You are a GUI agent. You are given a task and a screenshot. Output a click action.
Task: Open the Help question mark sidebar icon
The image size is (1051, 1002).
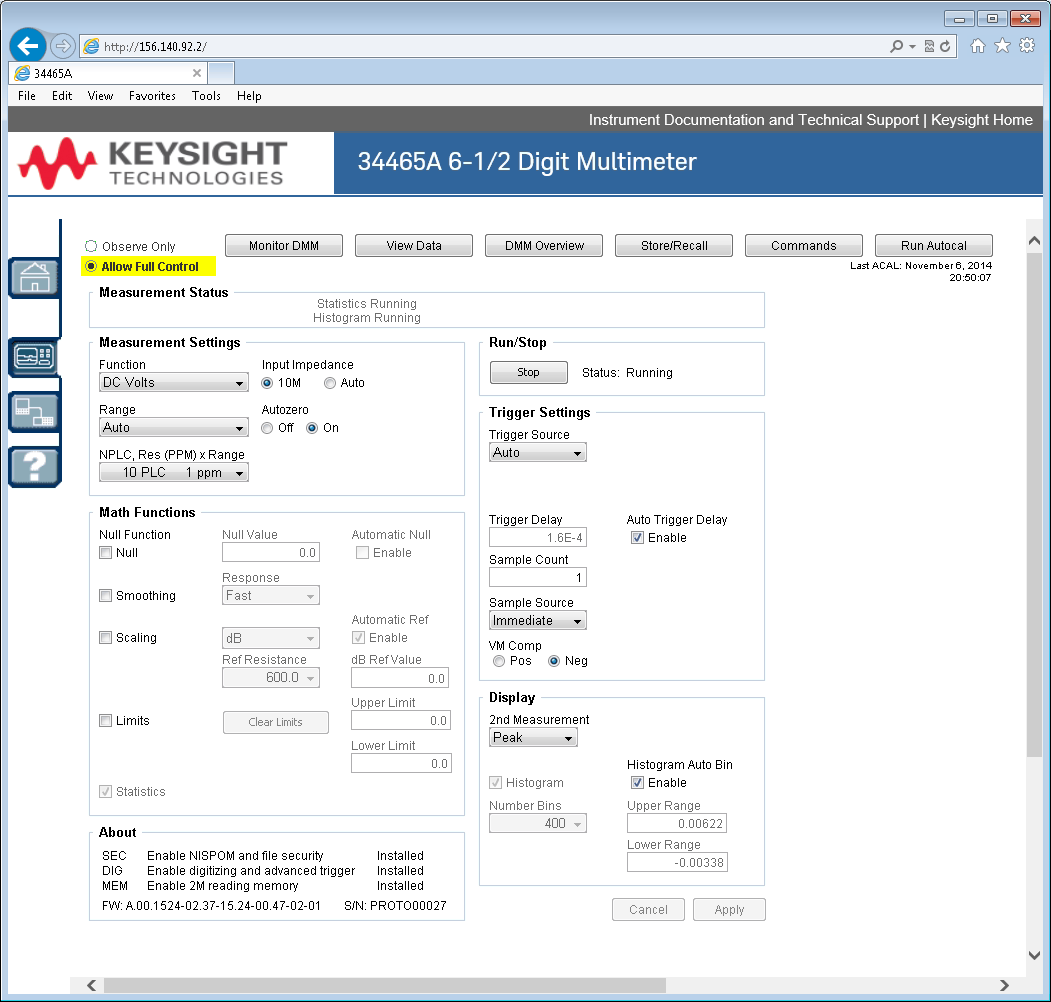click(34, 466)
